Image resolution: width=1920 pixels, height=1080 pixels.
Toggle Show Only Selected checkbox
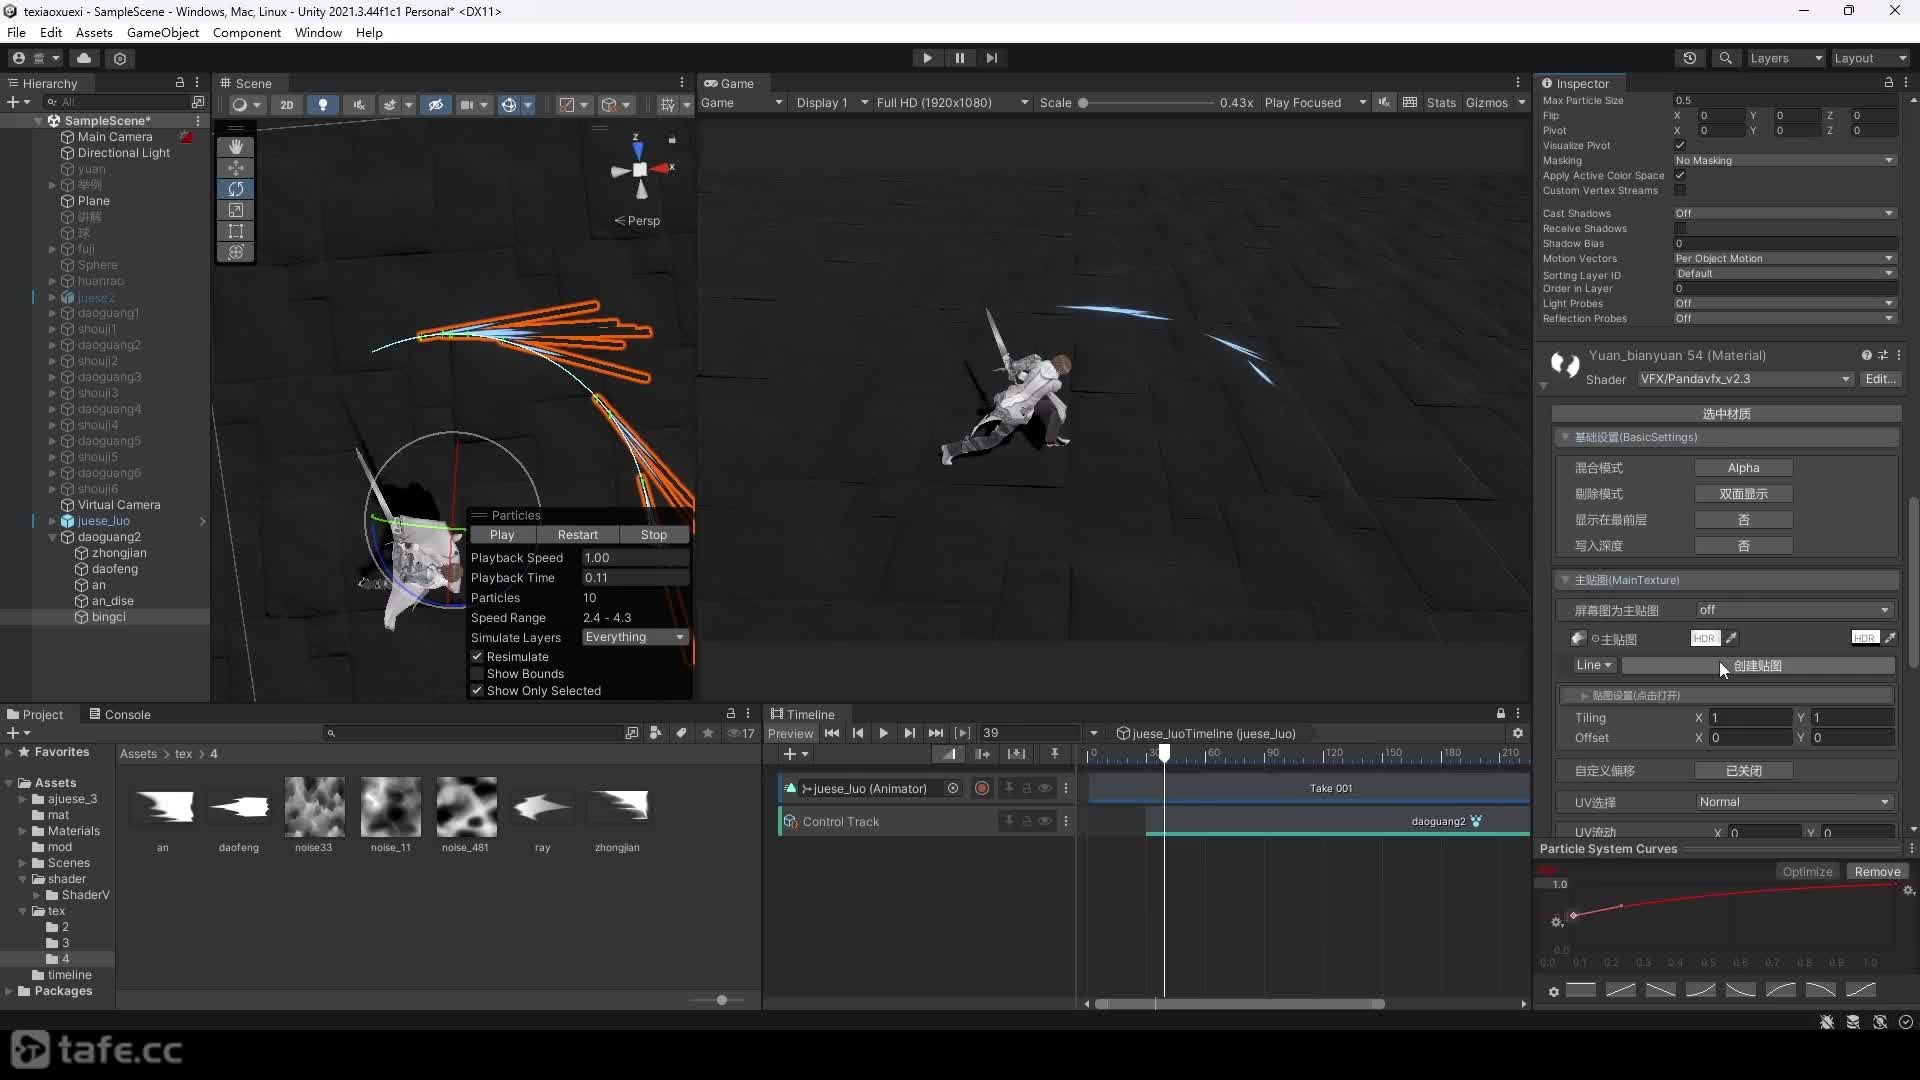coord(477,691)
